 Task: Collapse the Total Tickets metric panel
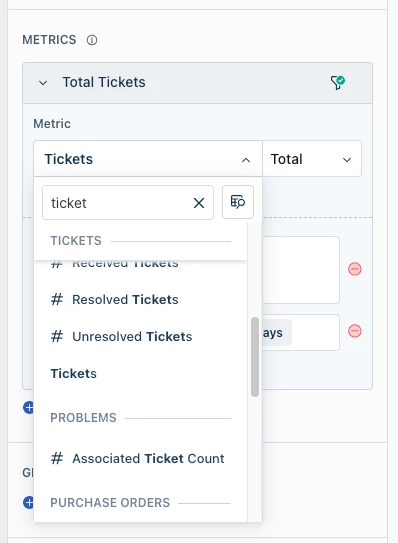pos(43,83)
